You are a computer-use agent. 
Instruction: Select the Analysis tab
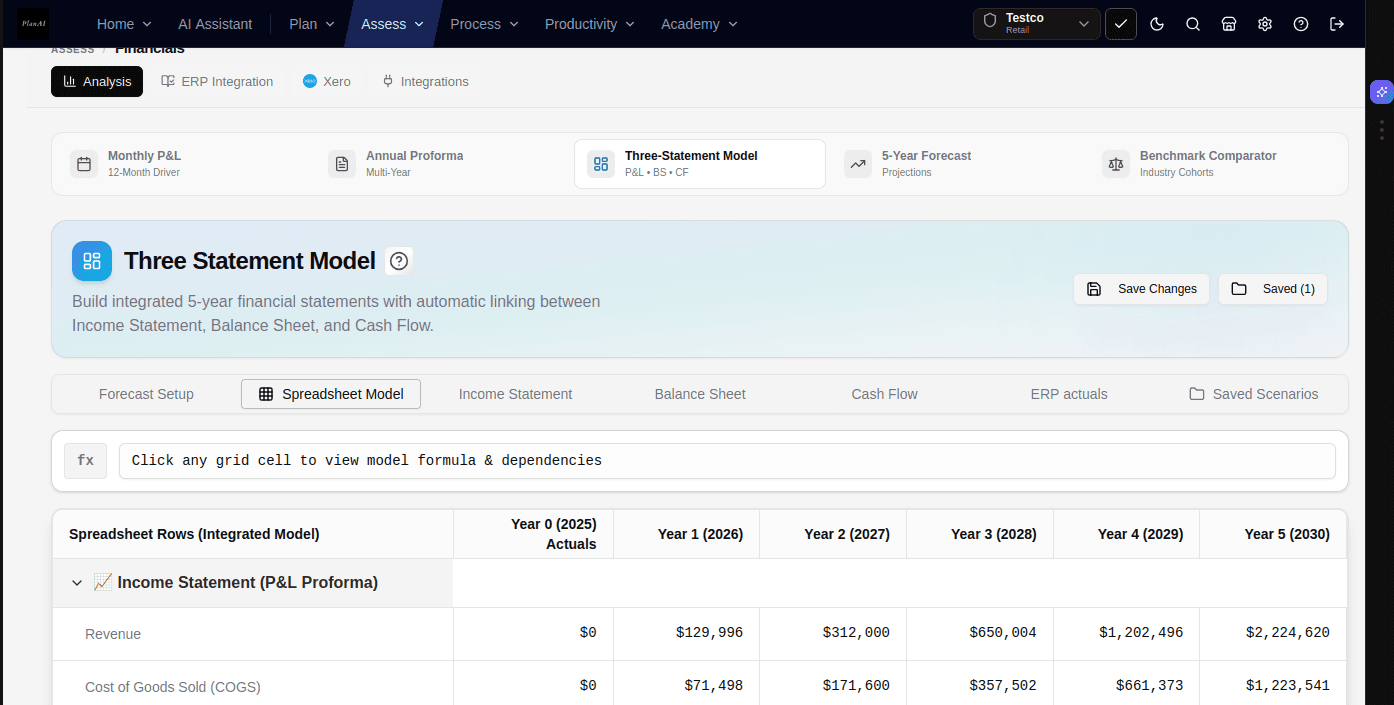(x=97, y=81)
